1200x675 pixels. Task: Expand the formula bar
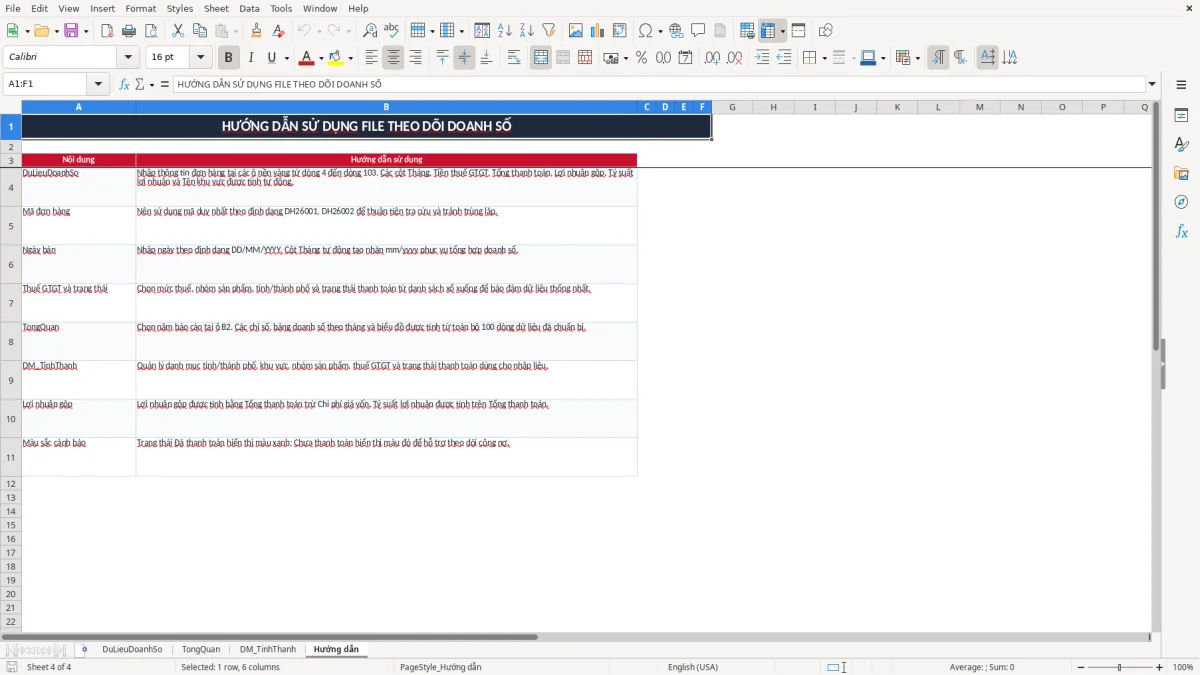point(1152,85)
